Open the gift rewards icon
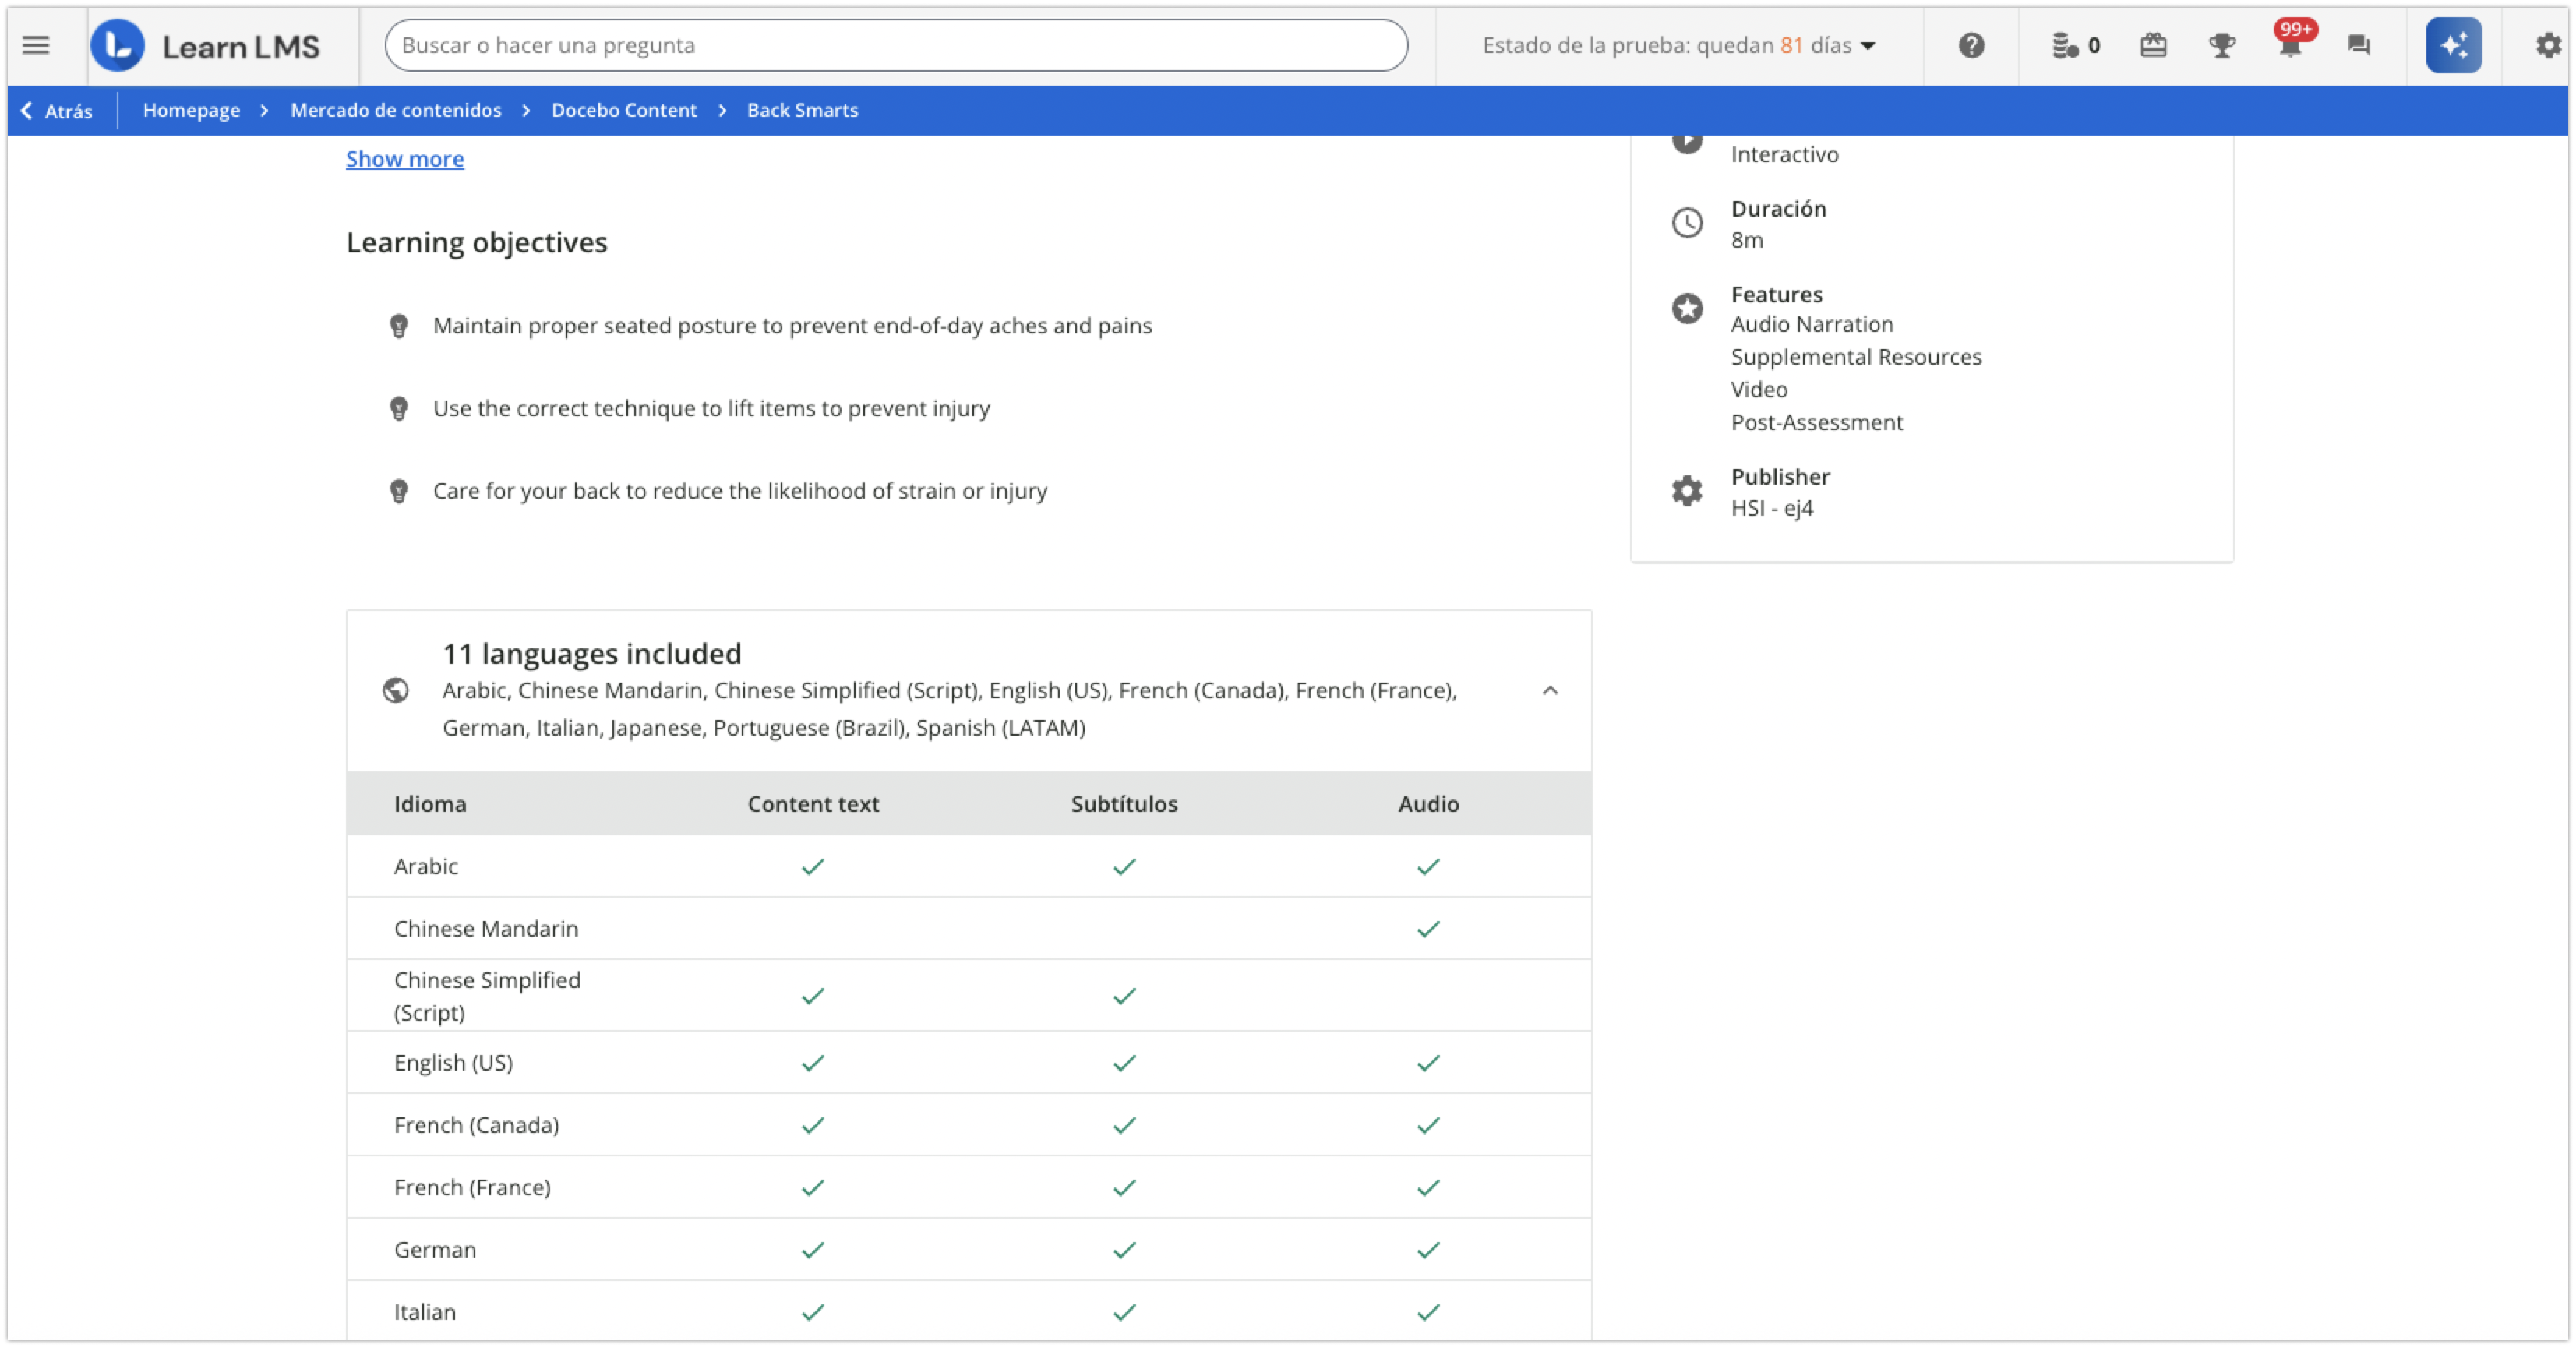Viewport: 2576px width, 1348px height. coord(2153,45)
